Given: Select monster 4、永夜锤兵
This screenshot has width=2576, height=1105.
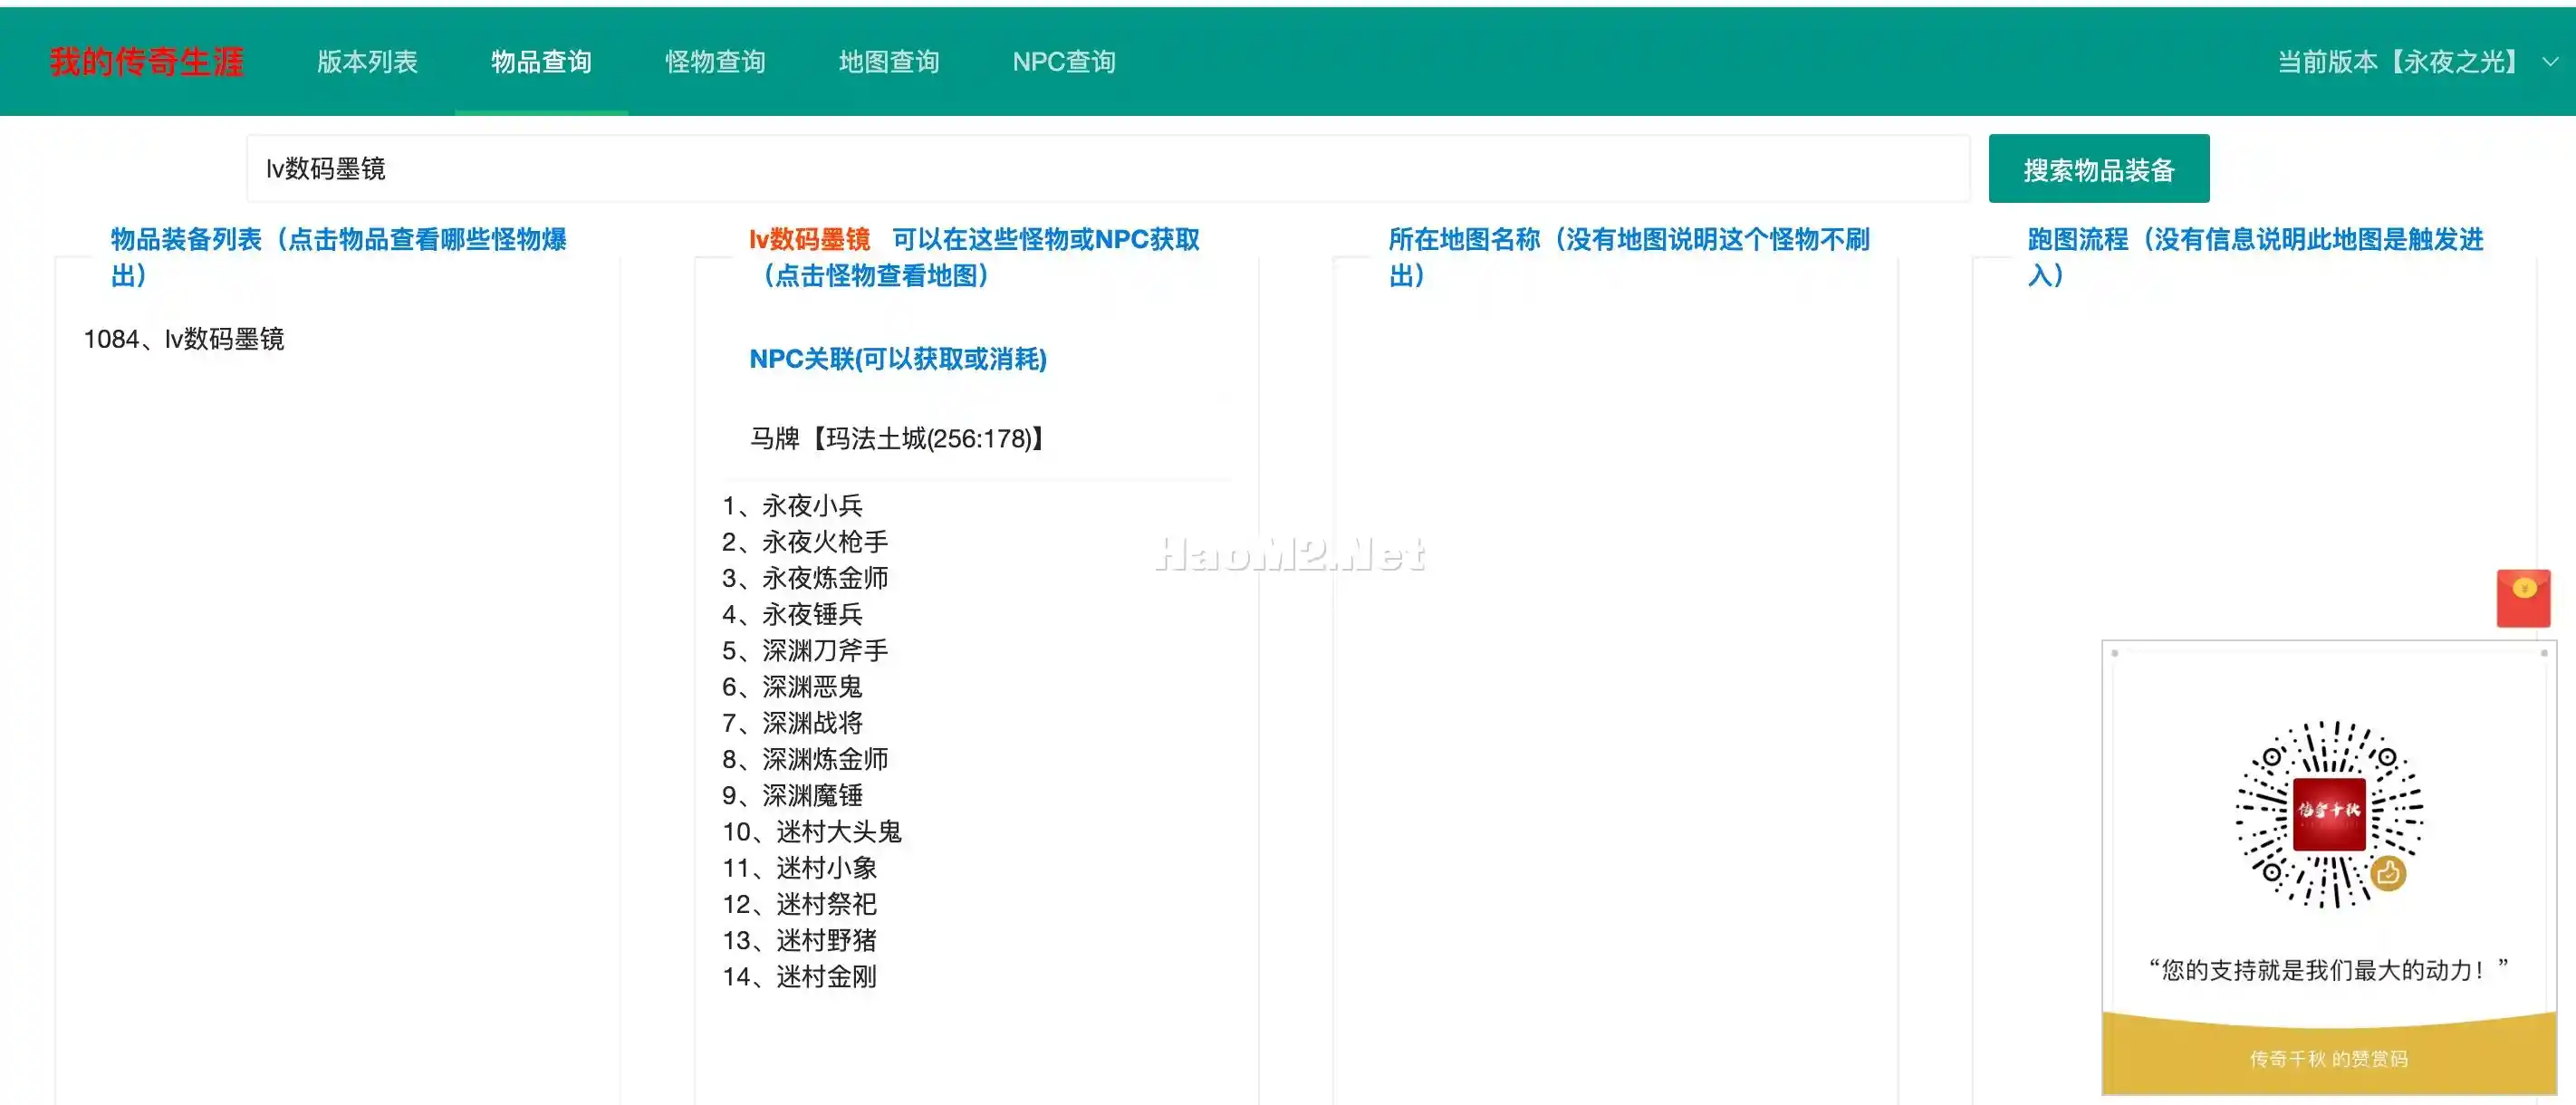Looking at the screenshot, I should pos(792,614).
